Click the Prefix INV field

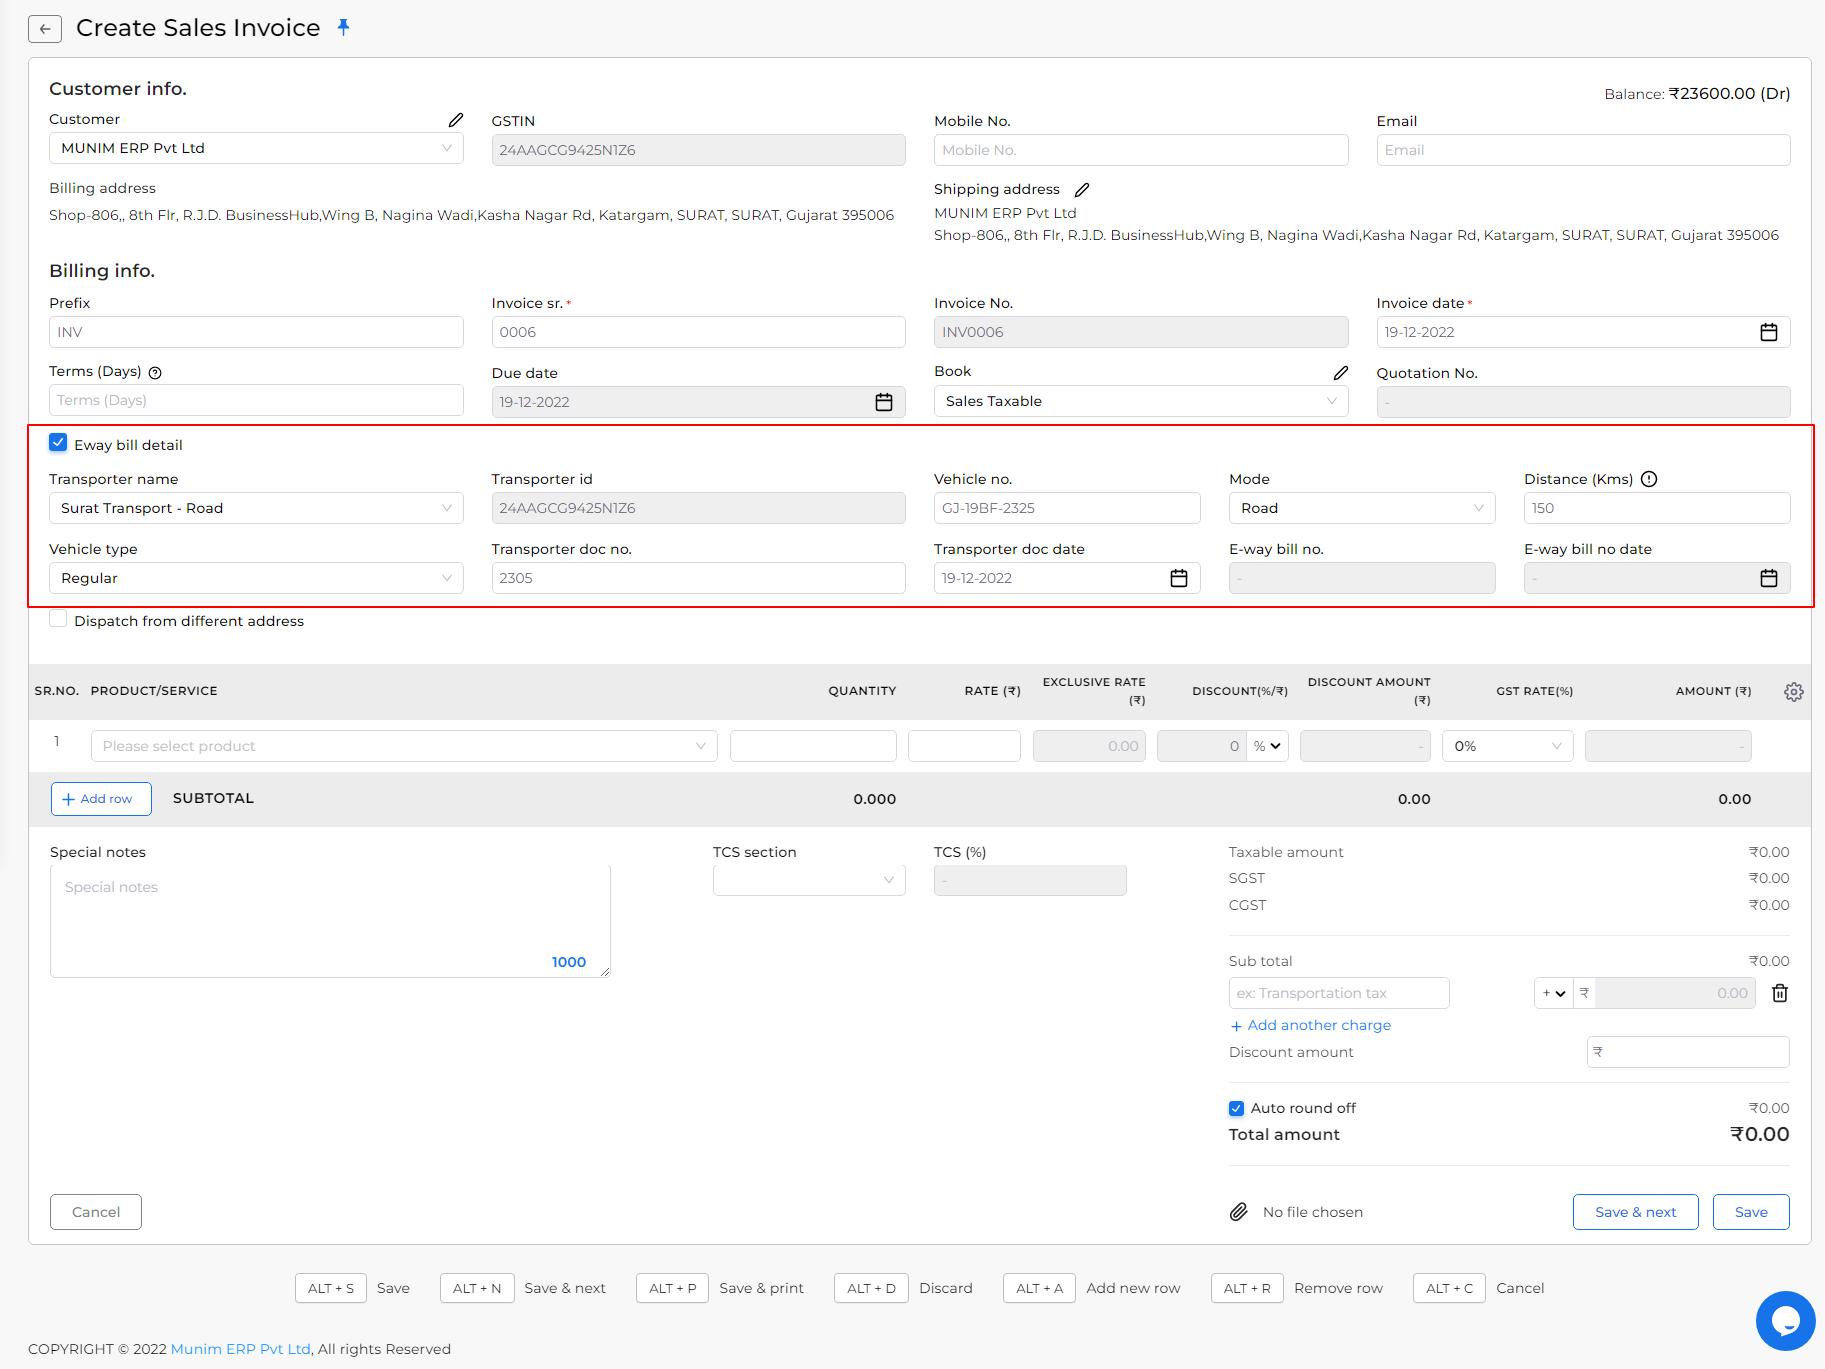coord(256,332)
